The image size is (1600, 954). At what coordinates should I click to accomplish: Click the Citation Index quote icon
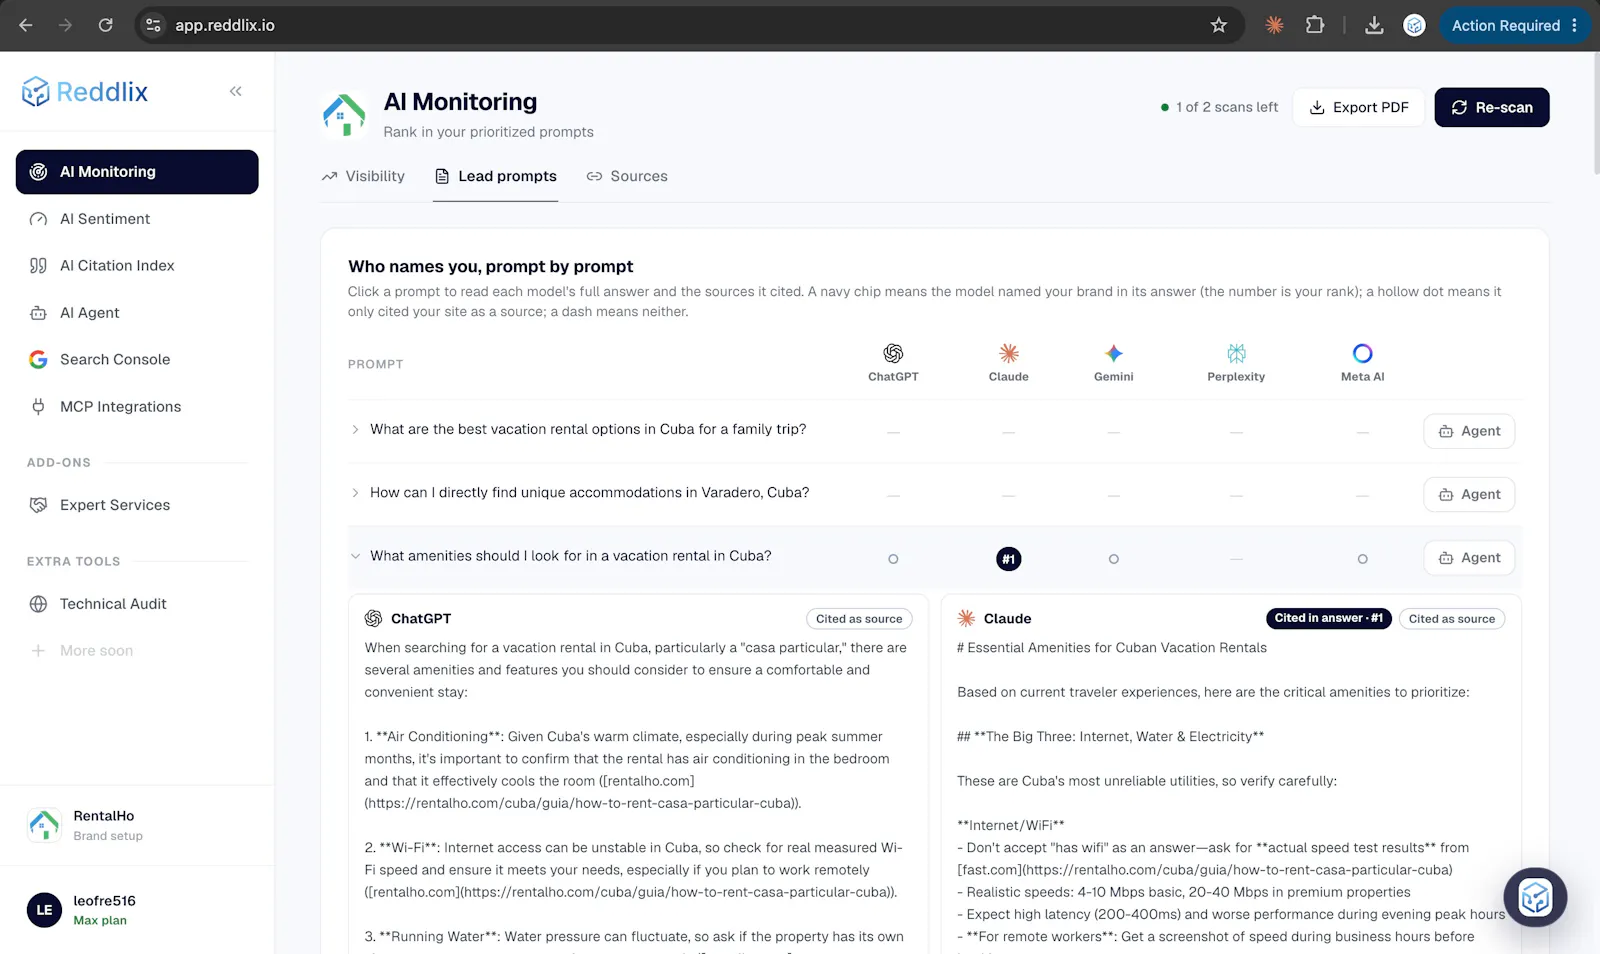38,266
